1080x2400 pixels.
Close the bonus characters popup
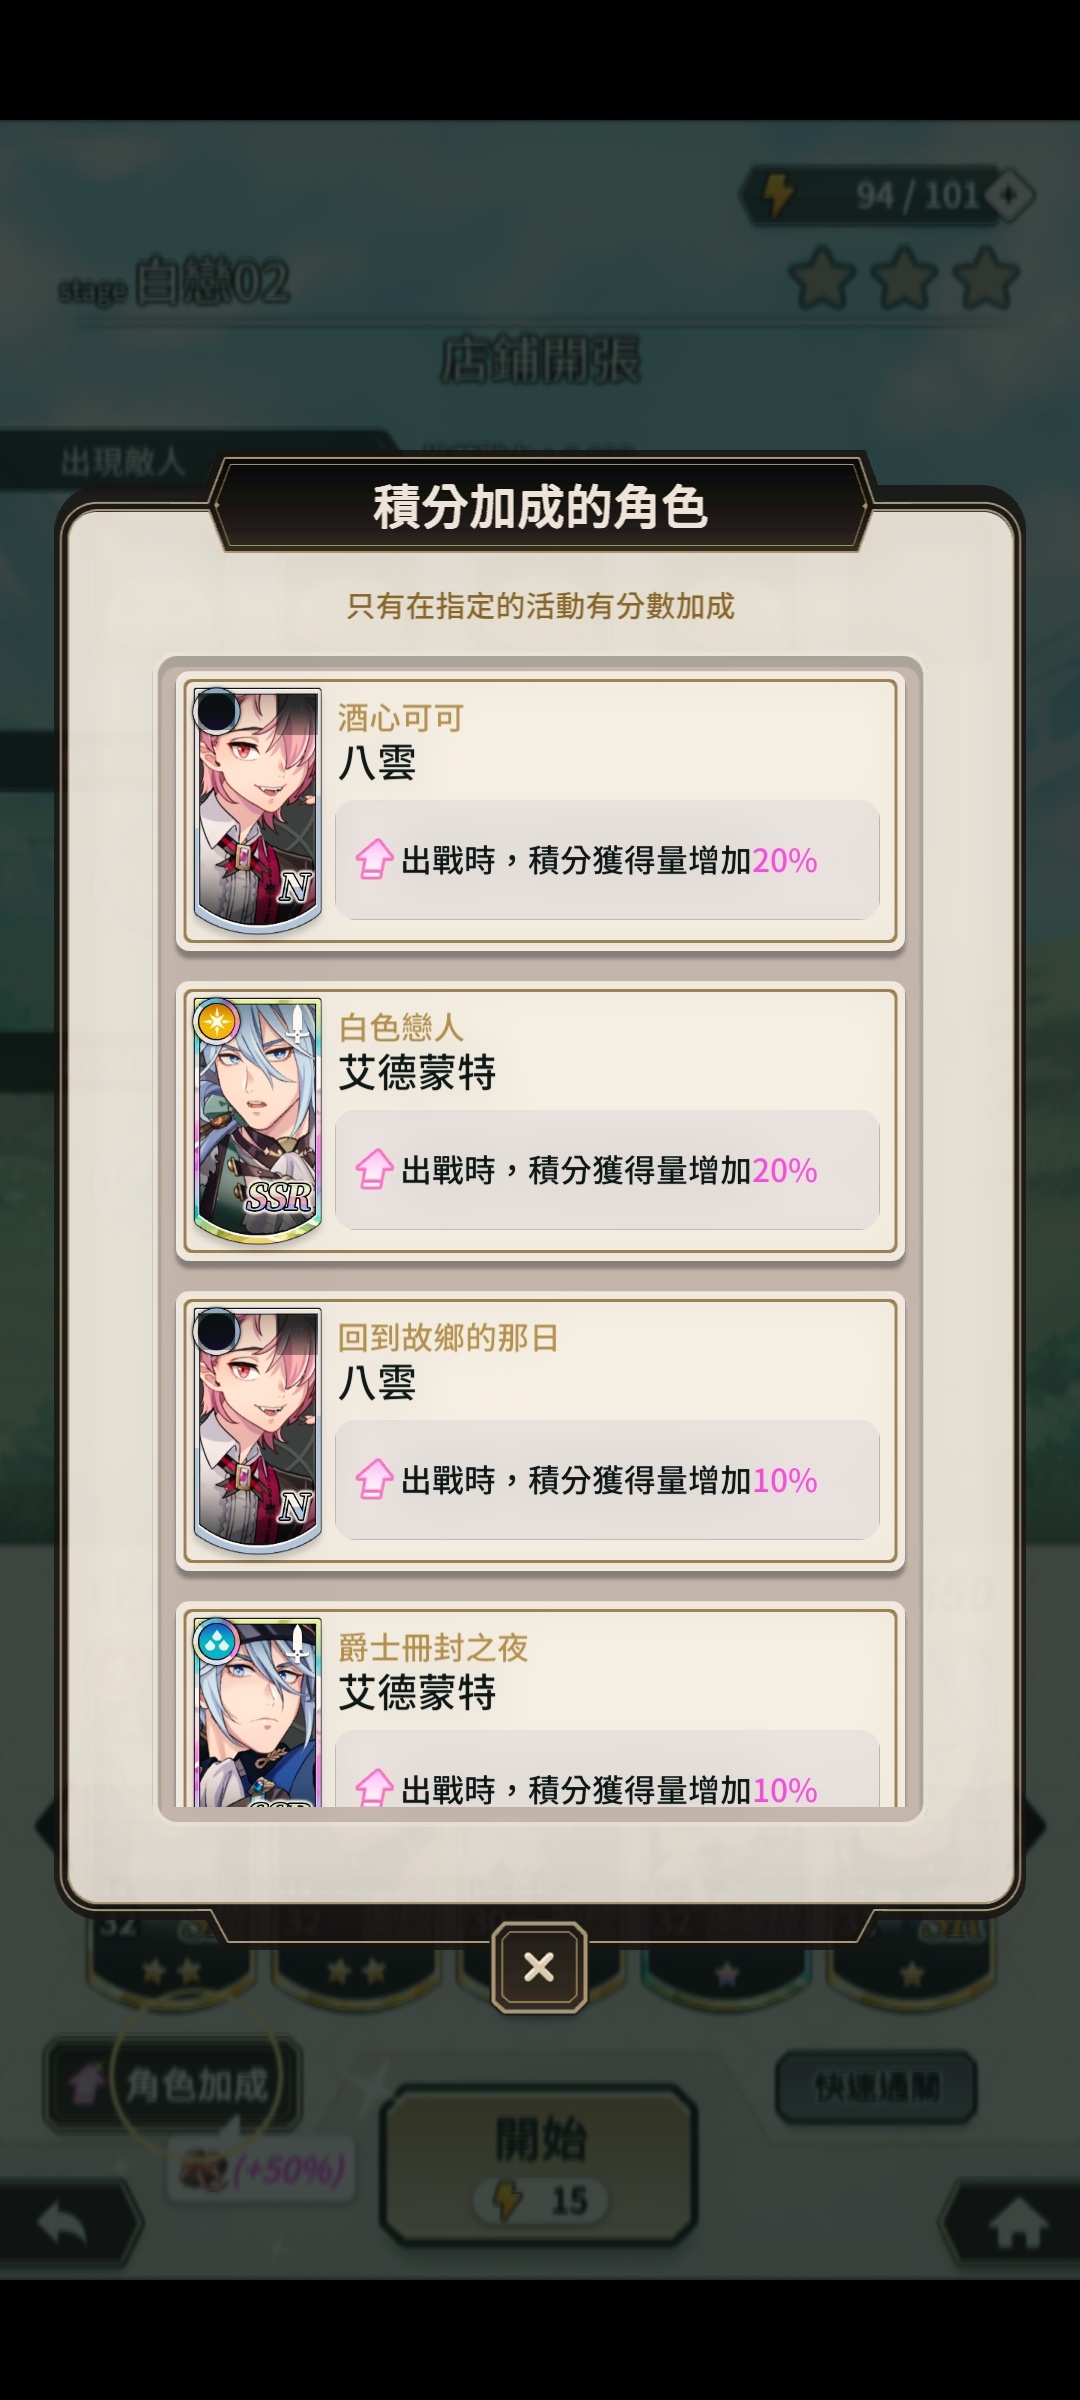click(x=539, y=1967)
